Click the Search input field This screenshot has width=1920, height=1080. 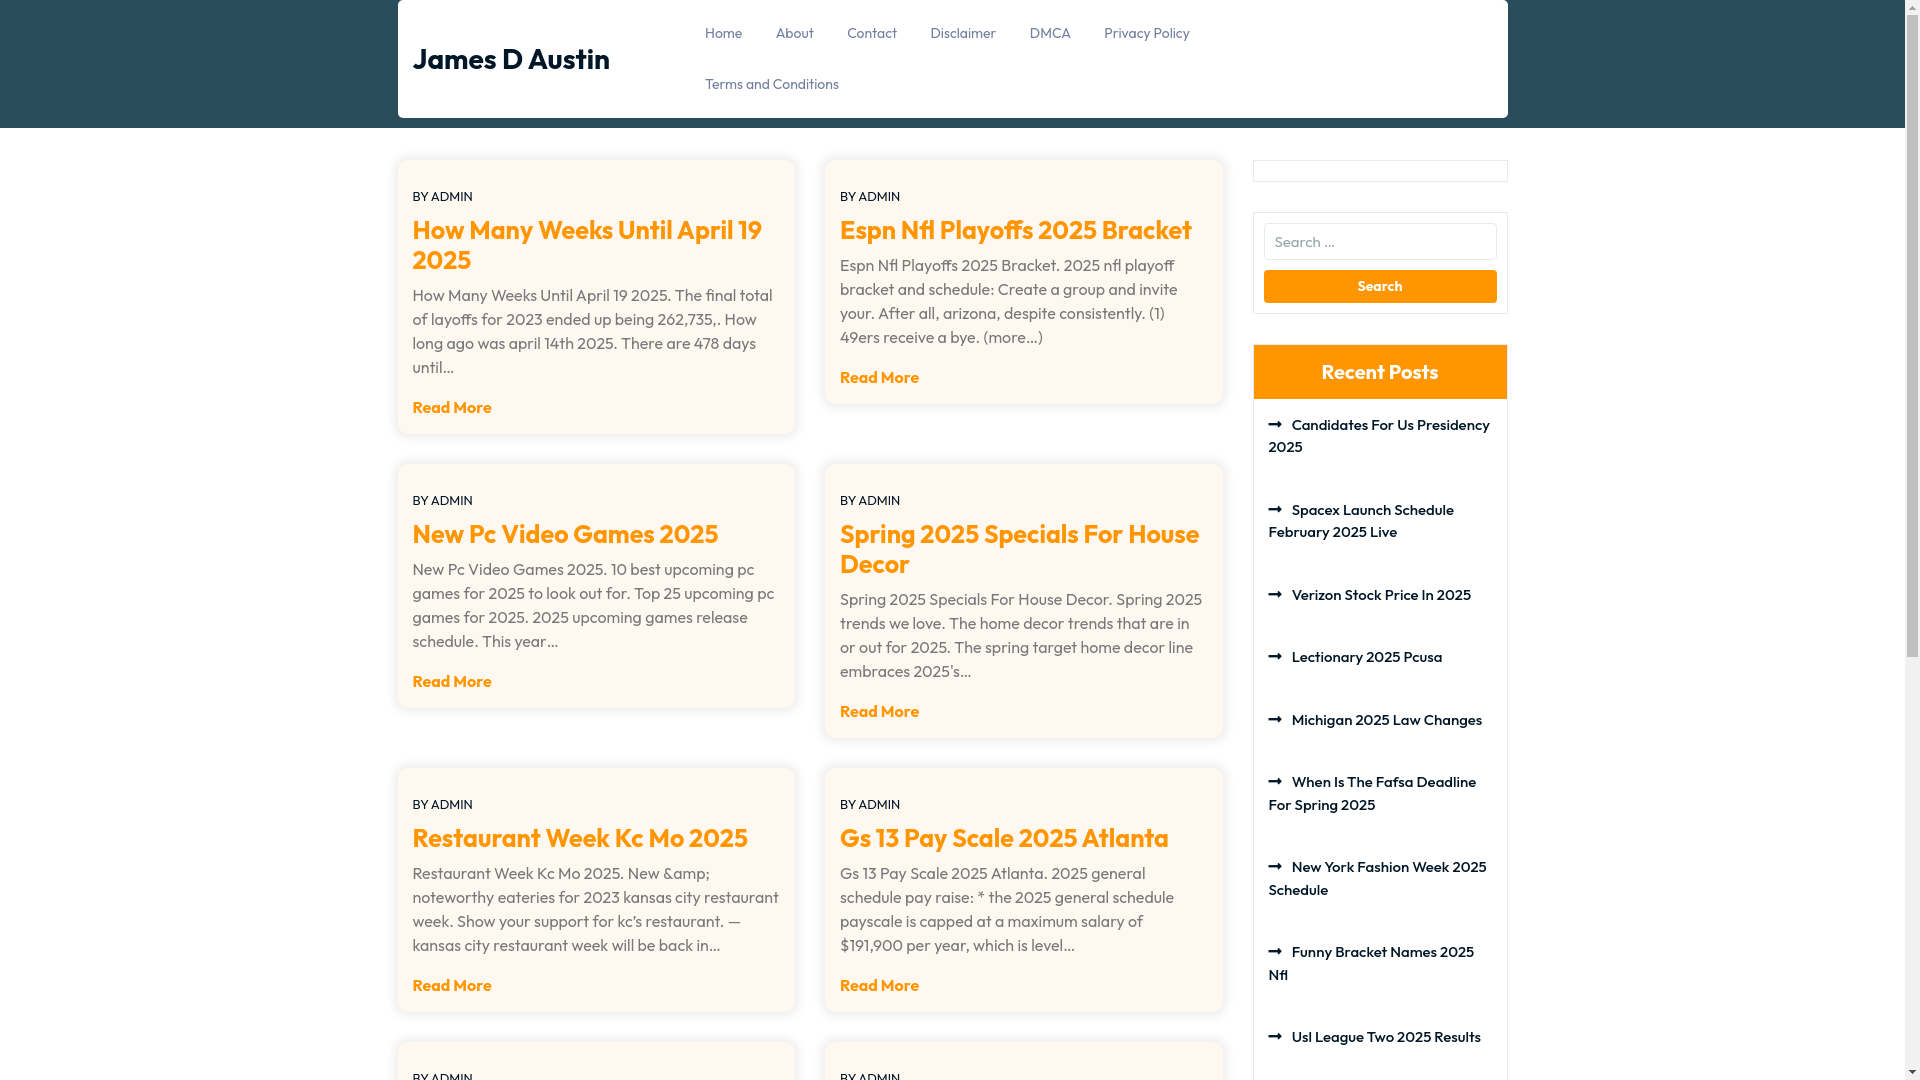[1380, 242]
